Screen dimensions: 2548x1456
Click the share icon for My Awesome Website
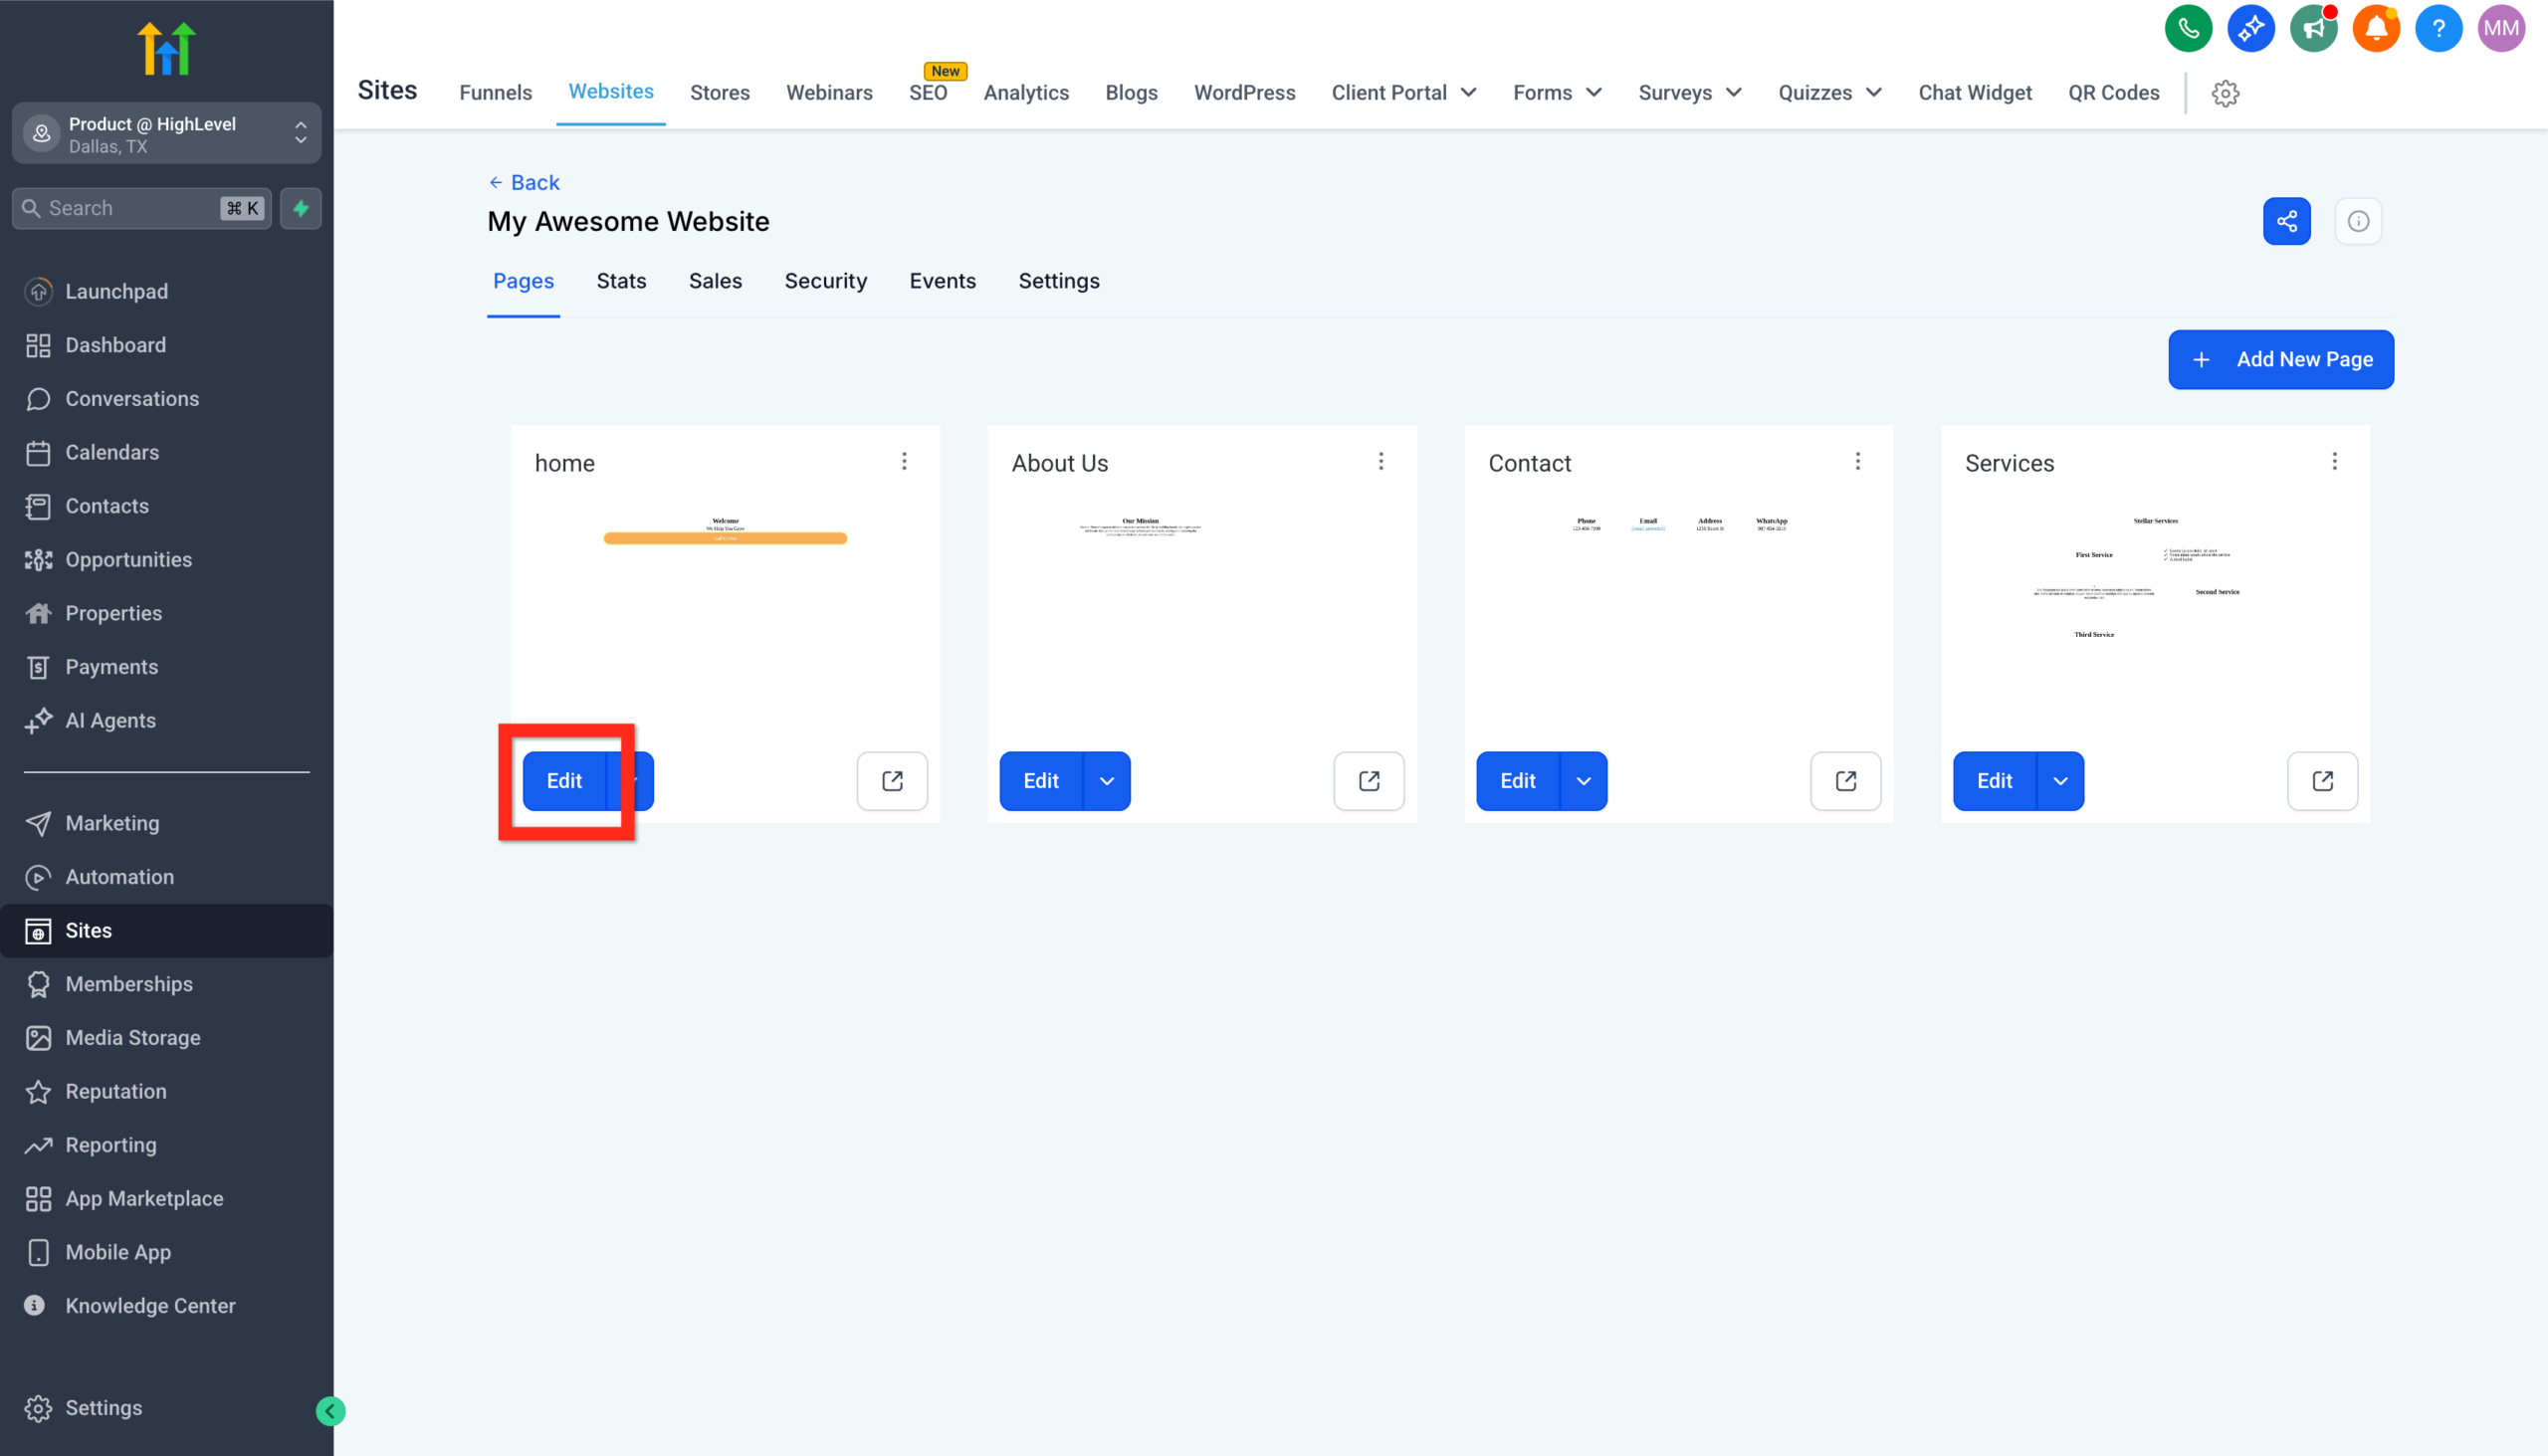[2287, 221]
